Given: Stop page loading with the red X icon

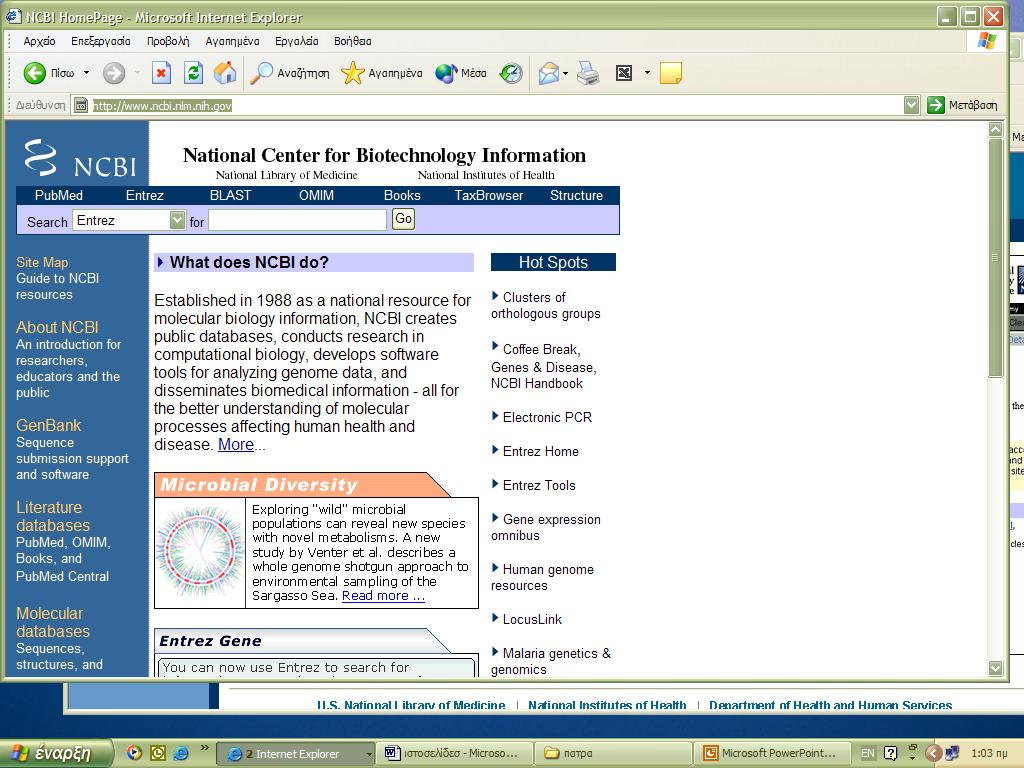Looking at the screenshot, I should click(161, 72).
